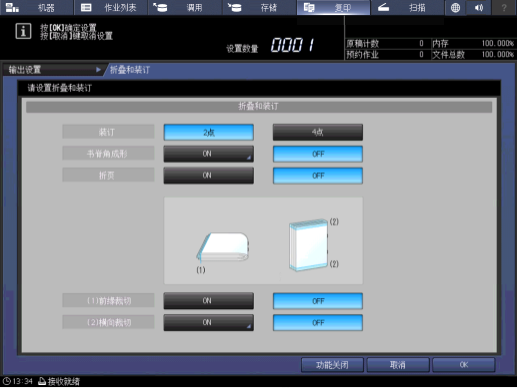
Task: Click the 书脊角成形 row label
Action: [x=108, y=154]
